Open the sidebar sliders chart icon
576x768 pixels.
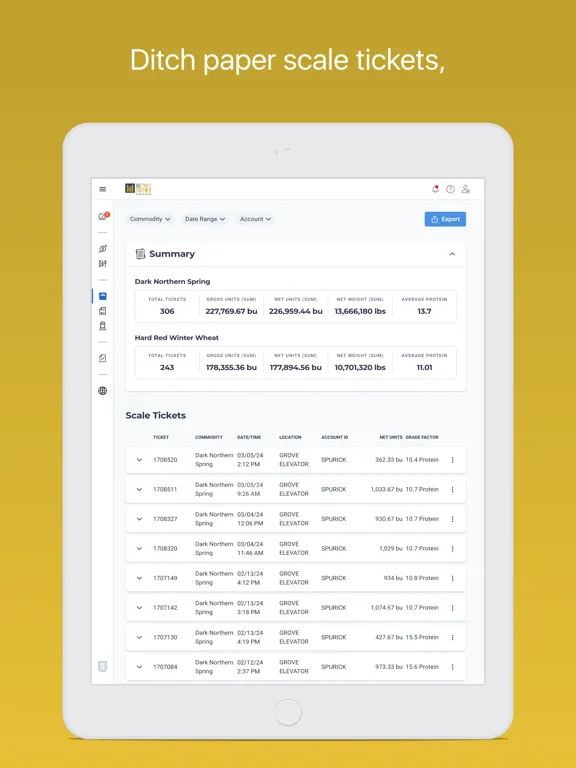102,264
